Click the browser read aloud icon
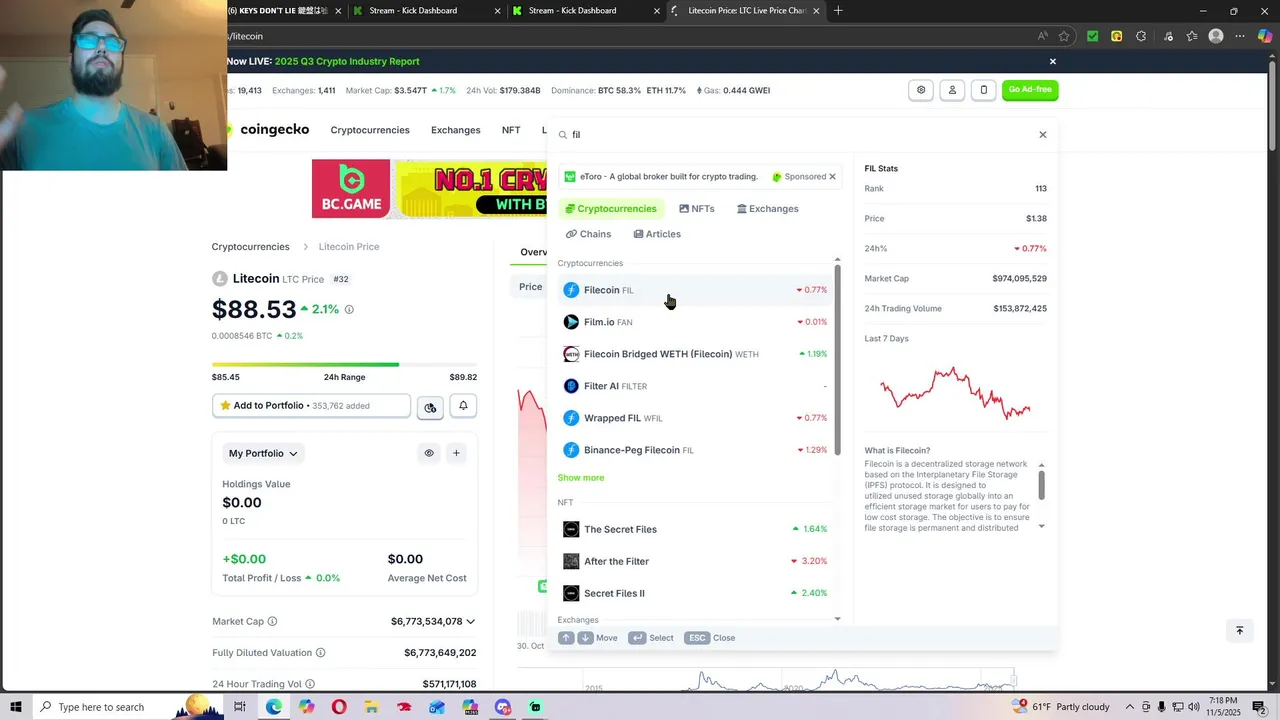 tap(1043, 36)
